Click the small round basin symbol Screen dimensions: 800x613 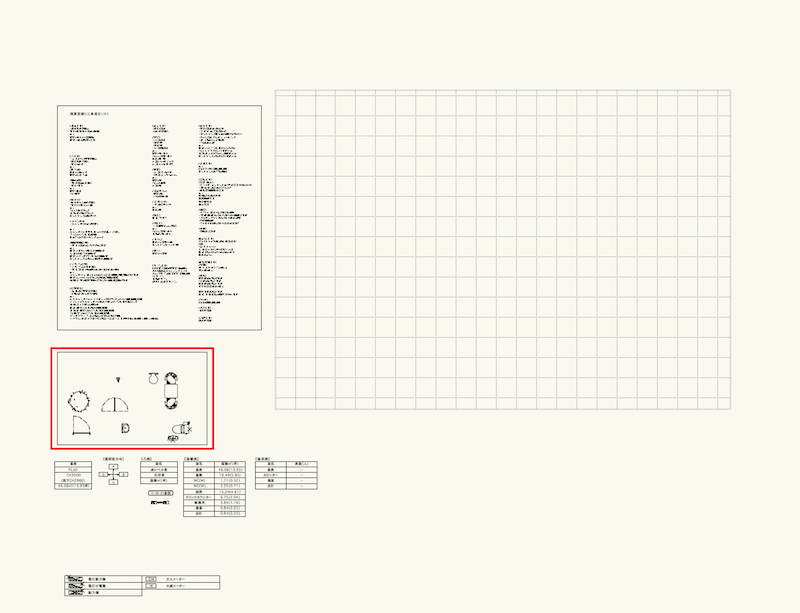coord(153,377)
